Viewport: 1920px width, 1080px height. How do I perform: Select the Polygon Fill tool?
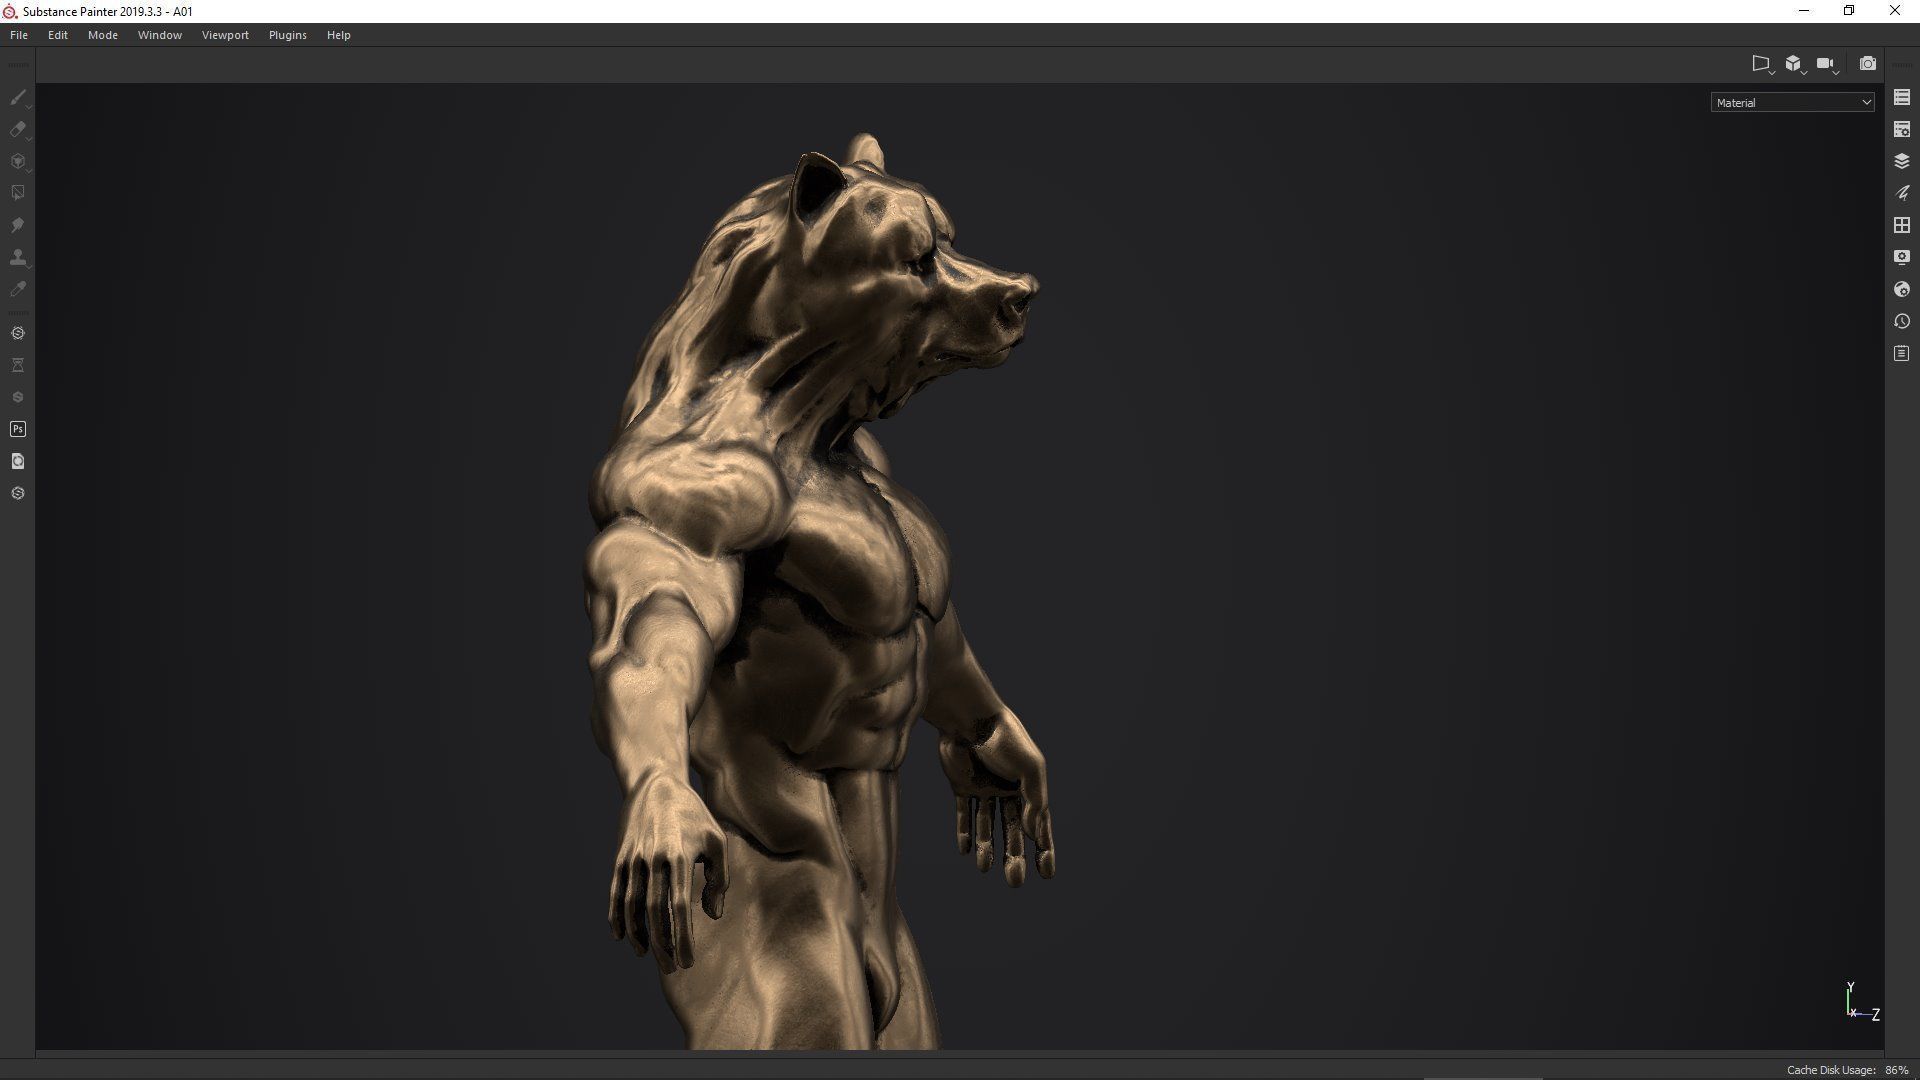(x=18, y=193)
